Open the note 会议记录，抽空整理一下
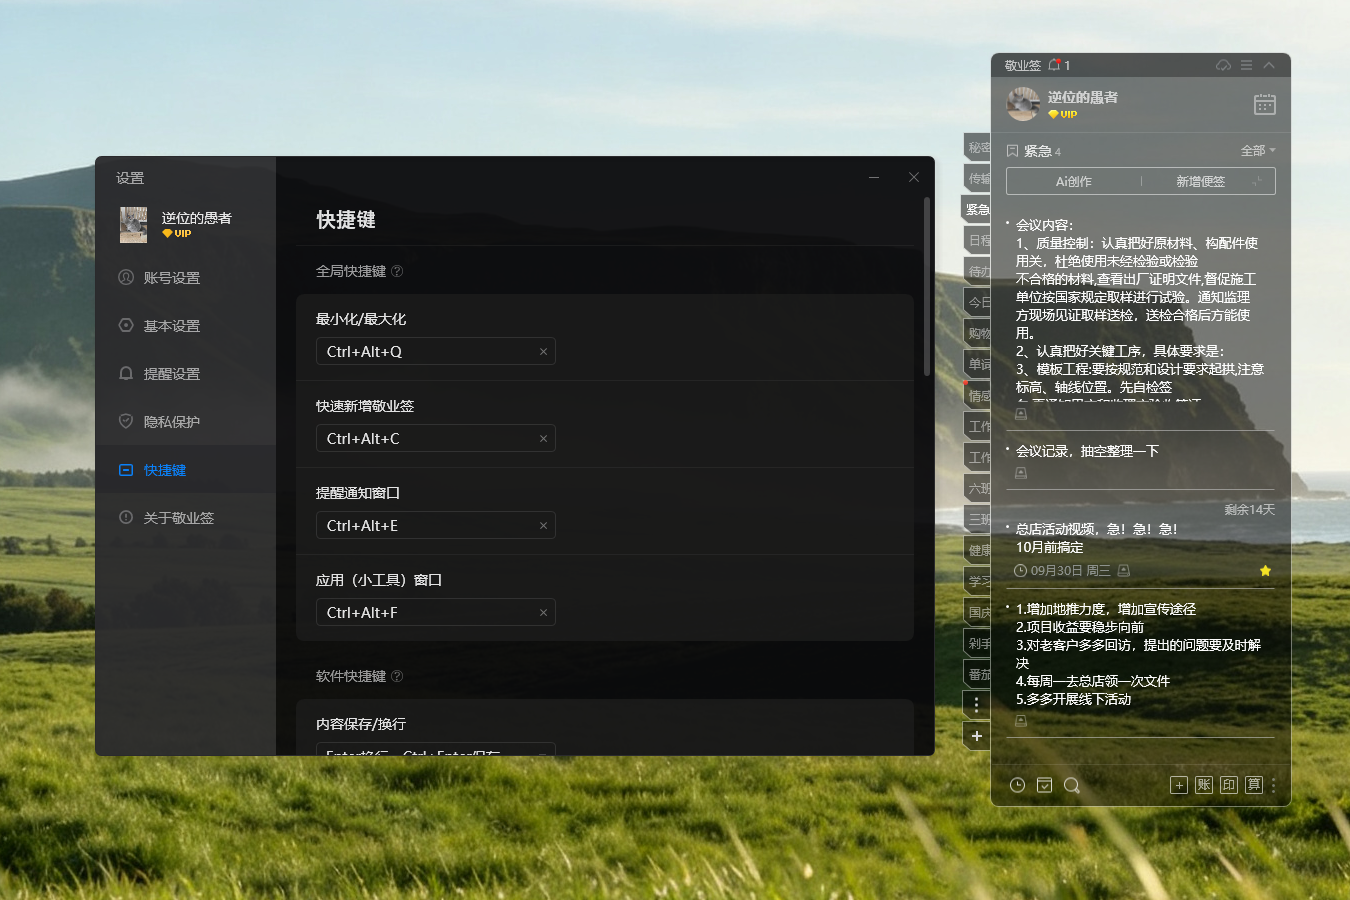 click(x=1088, y=452)
